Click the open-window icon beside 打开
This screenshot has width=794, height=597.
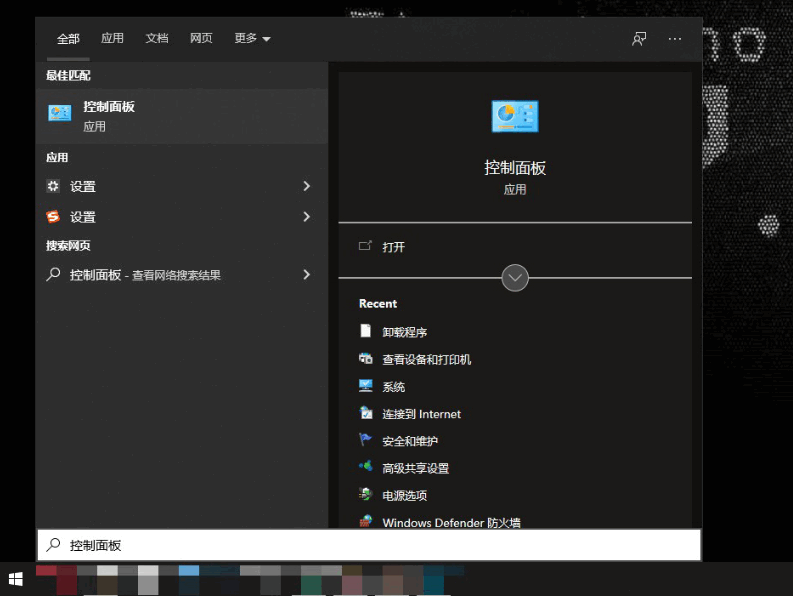[365, 246]
